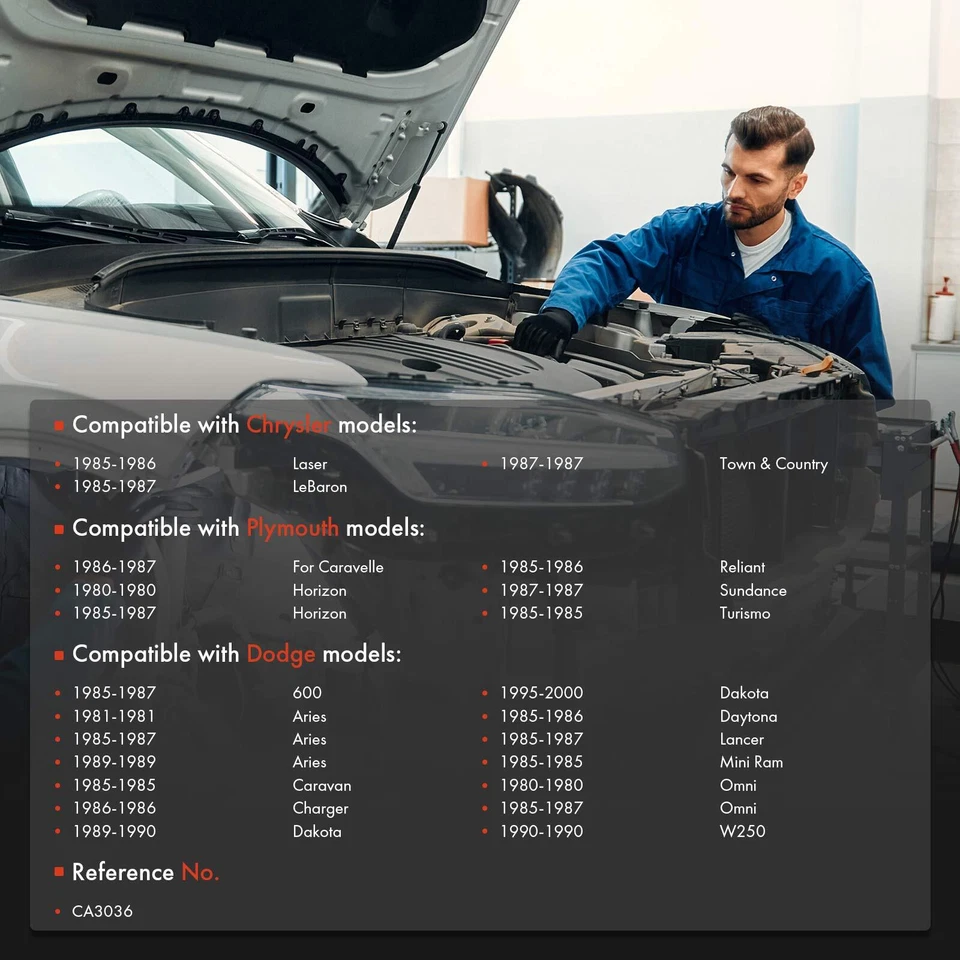Click the Dodge "600" model name
The height and width of the screenshot is (960, 960).
pos(307,692)
